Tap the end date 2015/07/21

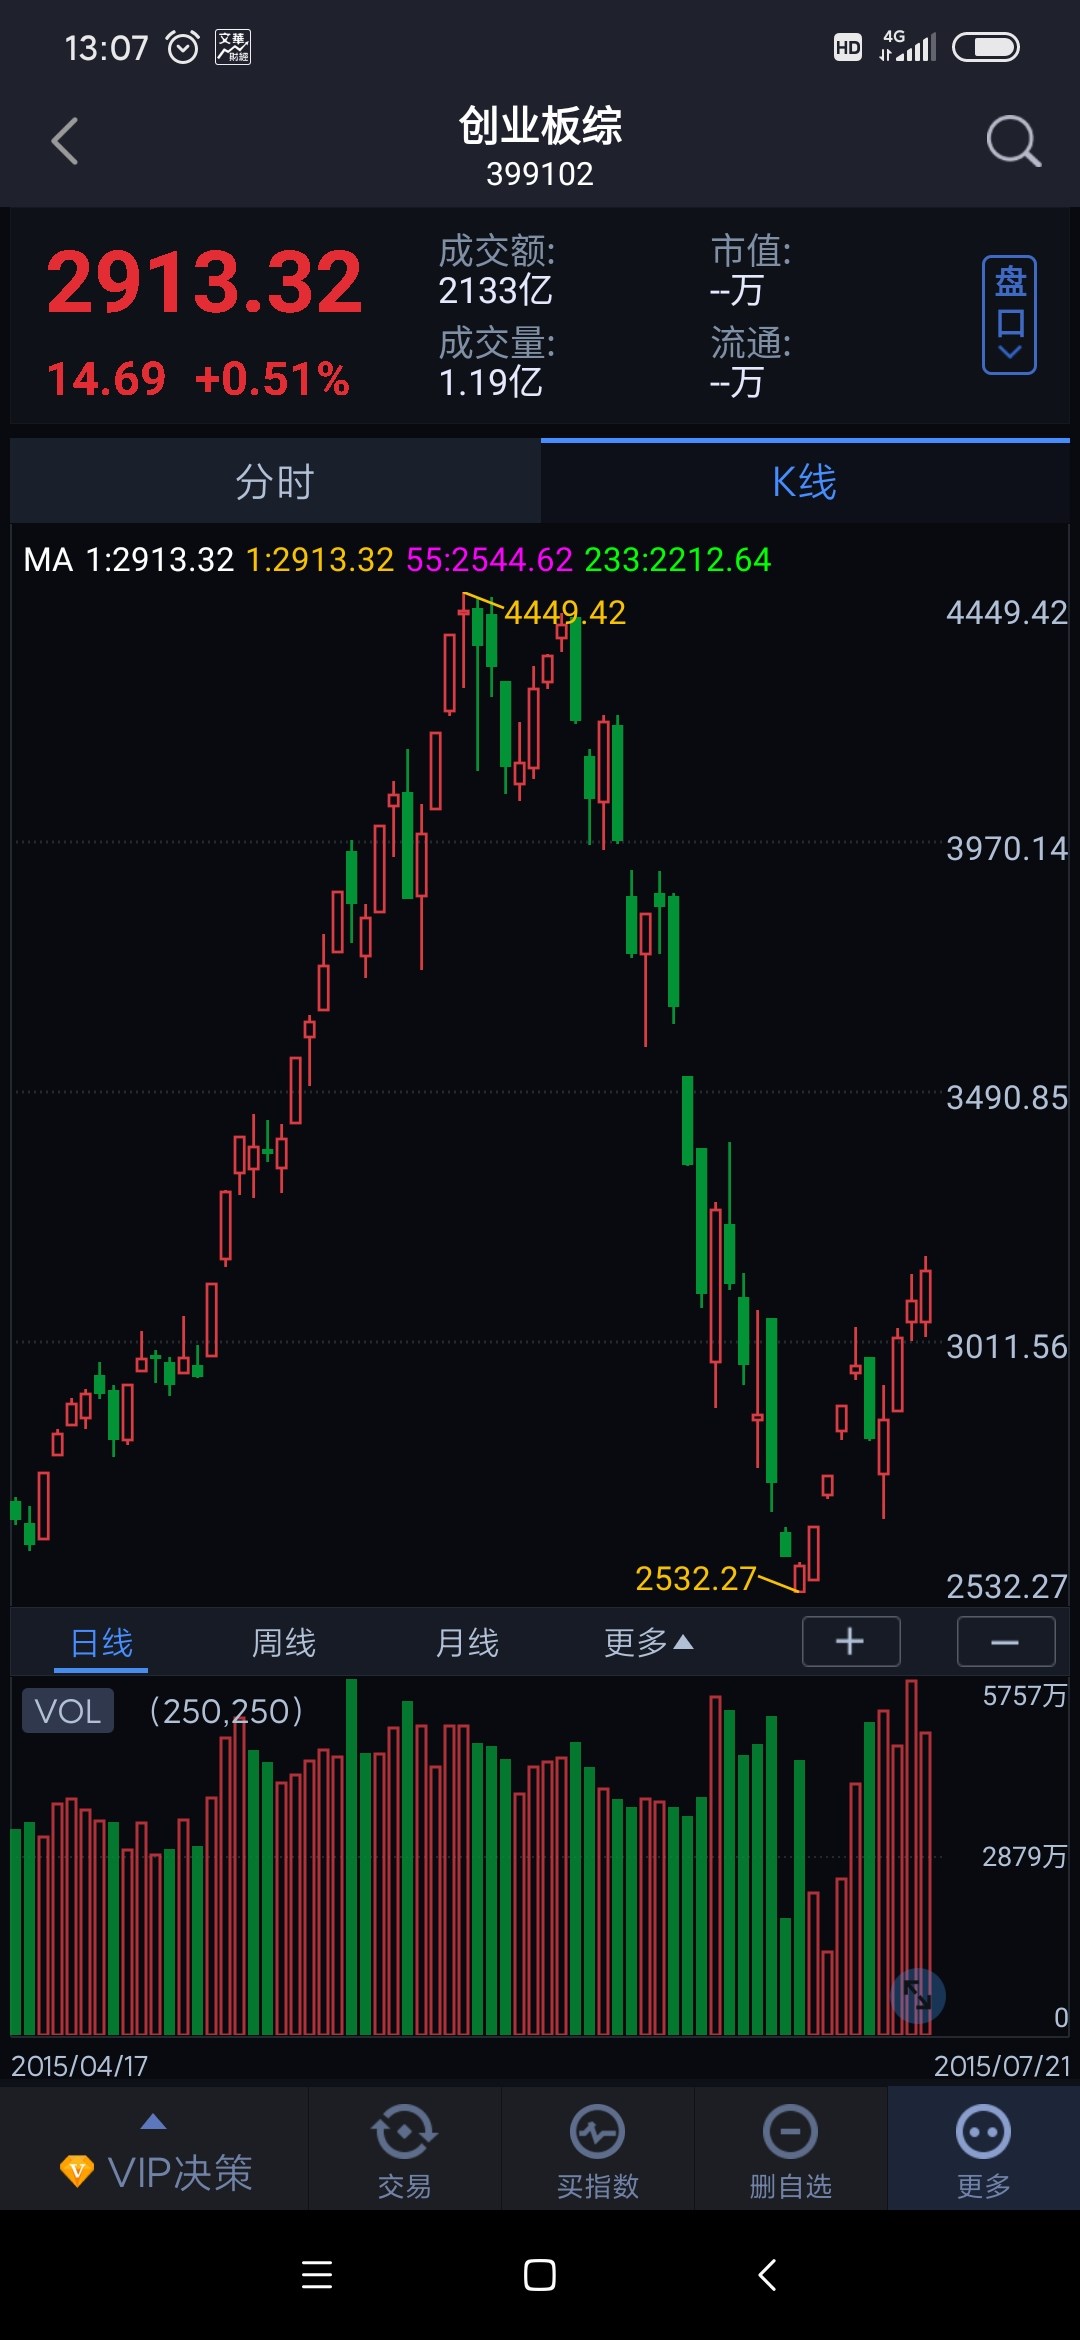[x=1001, y=2065]
